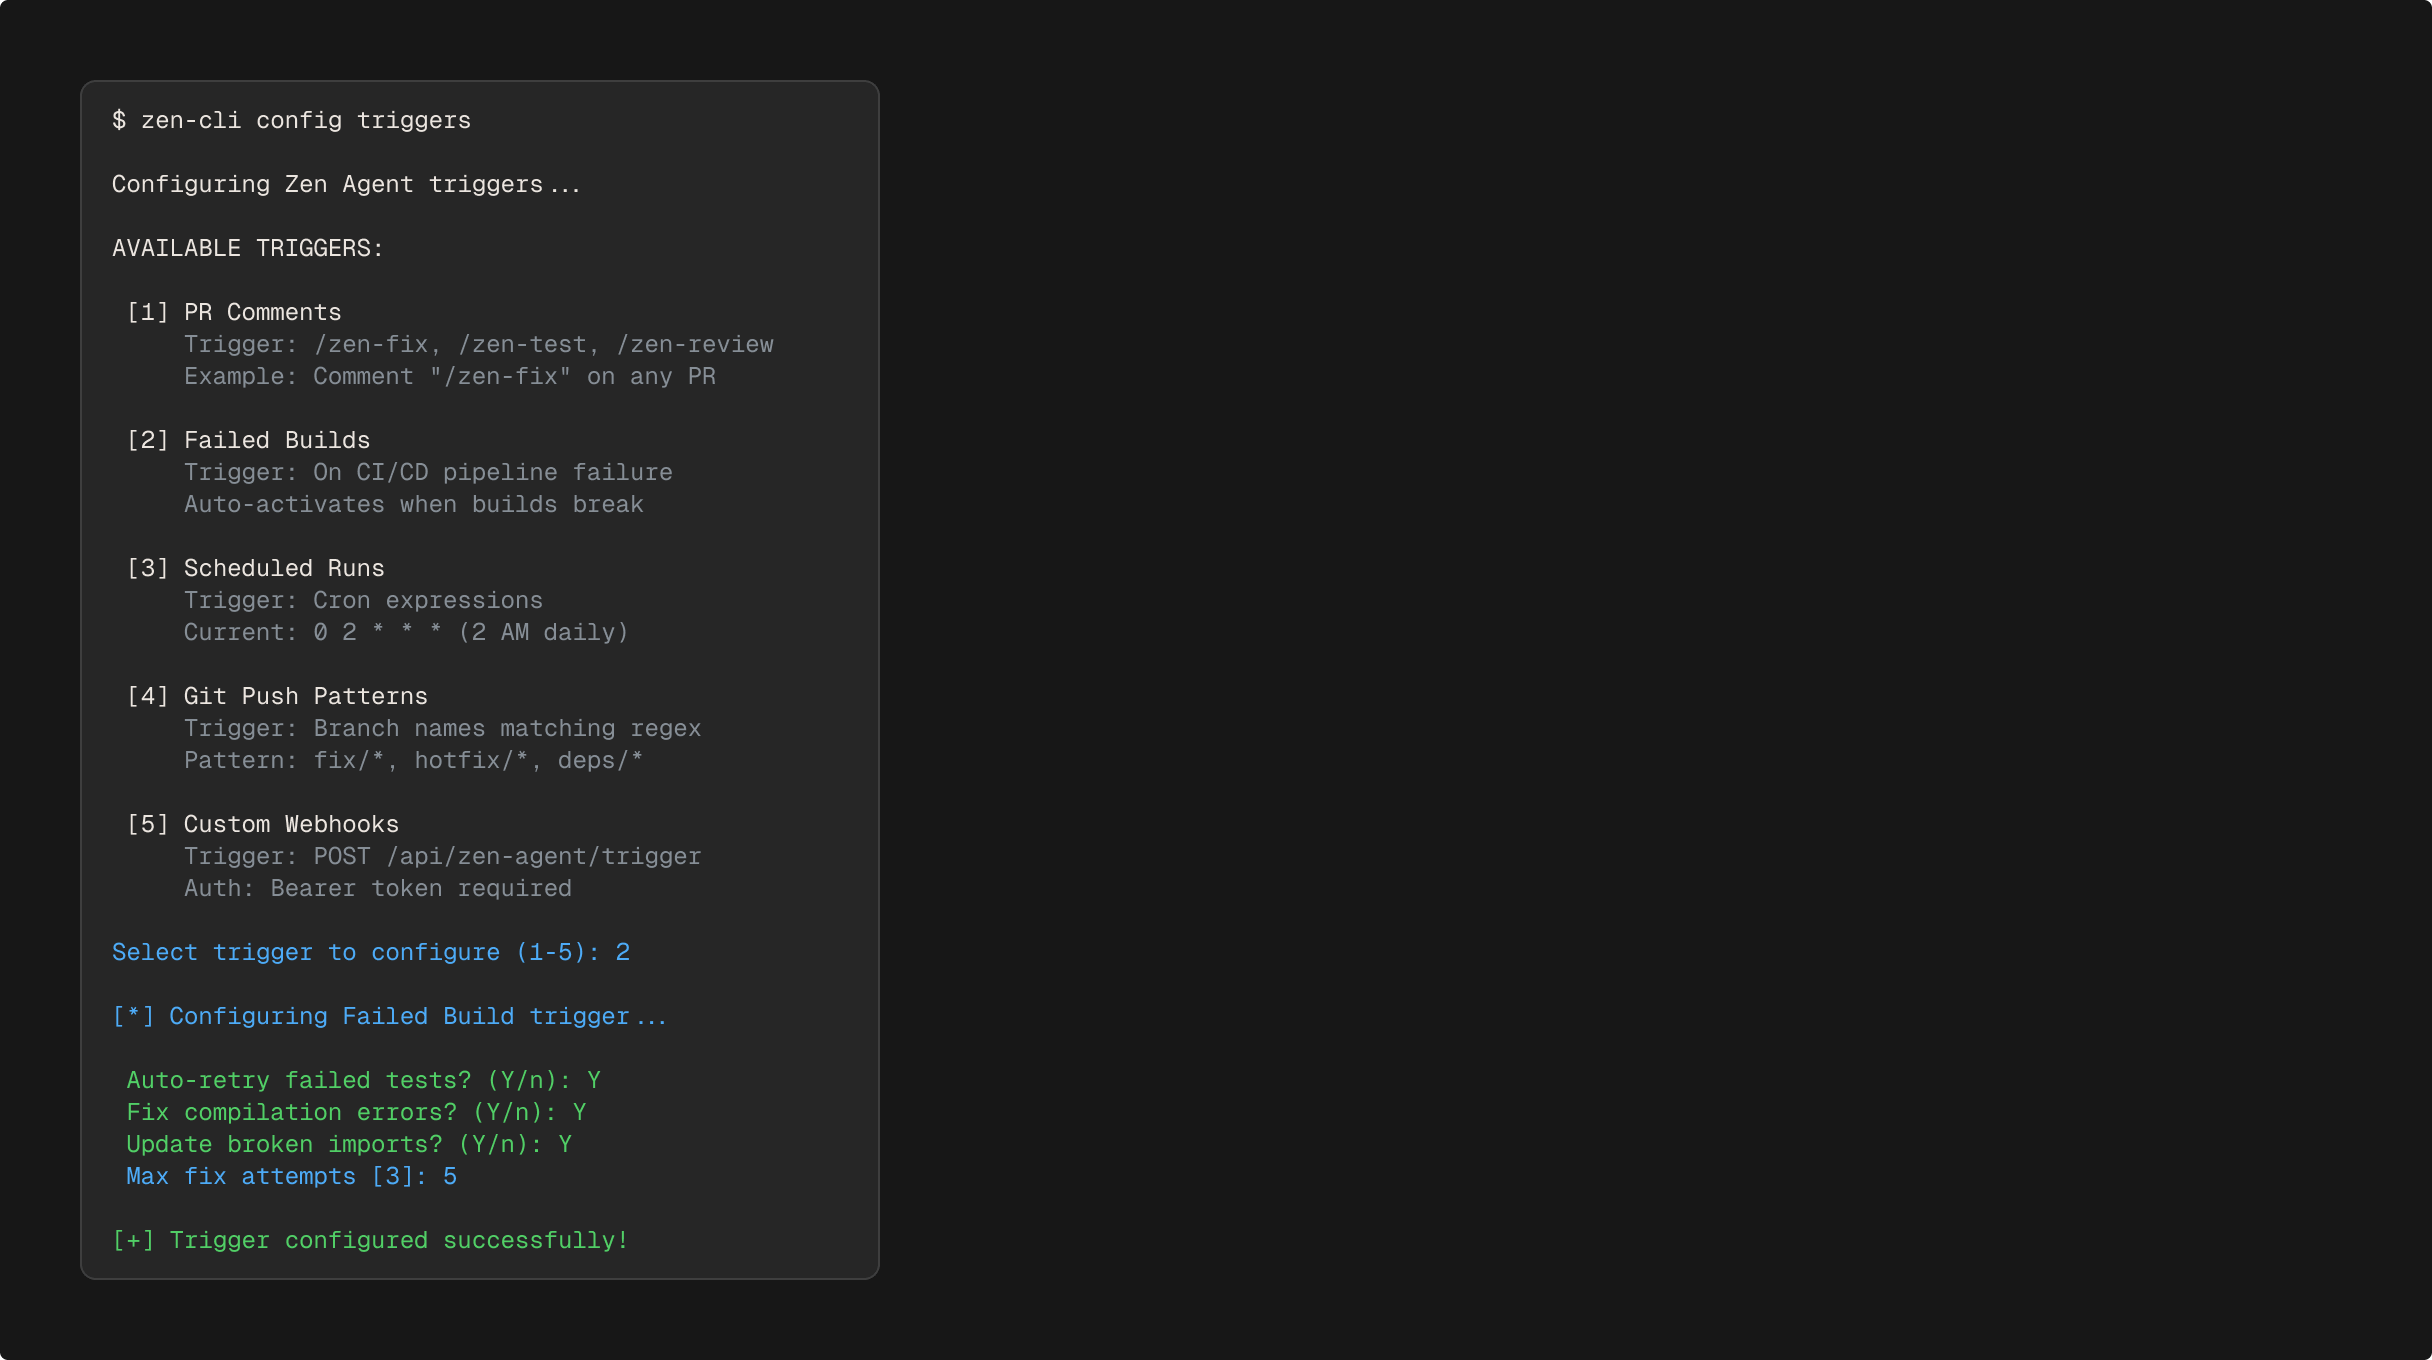The height and width of the screenshot is (1360, 2432).
Task: Click the AVAILABLE TRIGGERS heading
Action: click(x=247, y=248)
